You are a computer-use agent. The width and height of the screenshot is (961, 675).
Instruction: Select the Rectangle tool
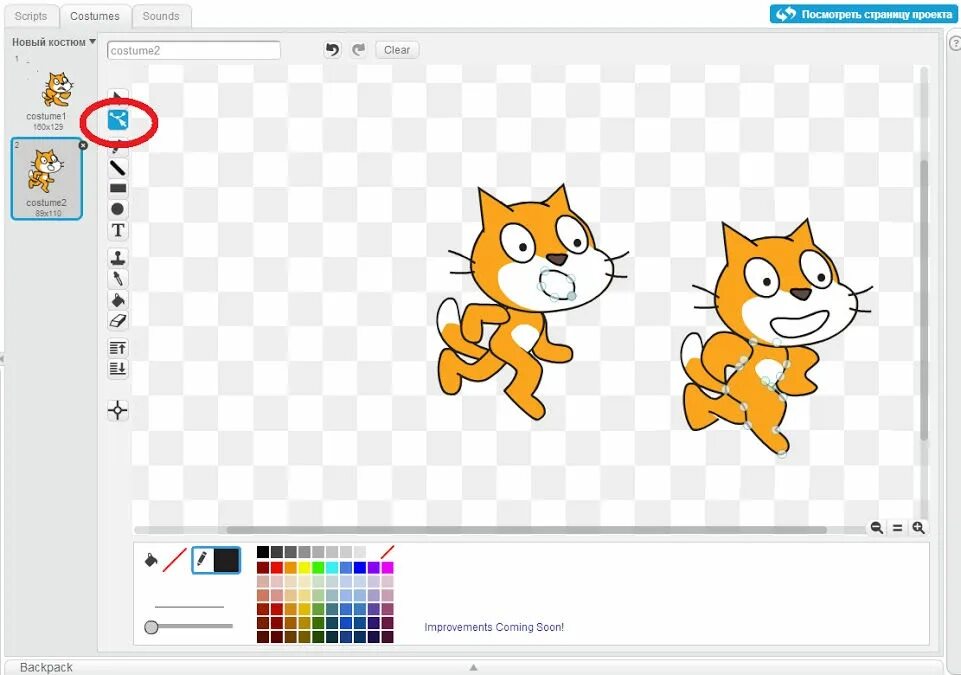pyautogui.click(x=118, y=188)
